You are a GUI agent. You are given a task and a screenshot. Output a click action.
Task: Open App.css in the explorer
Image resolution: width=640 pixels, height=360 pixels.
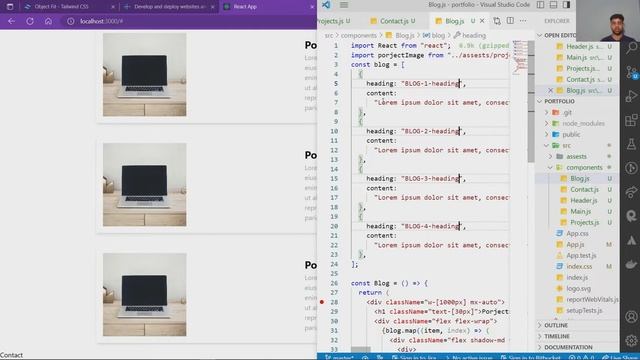tap(577, 233)
